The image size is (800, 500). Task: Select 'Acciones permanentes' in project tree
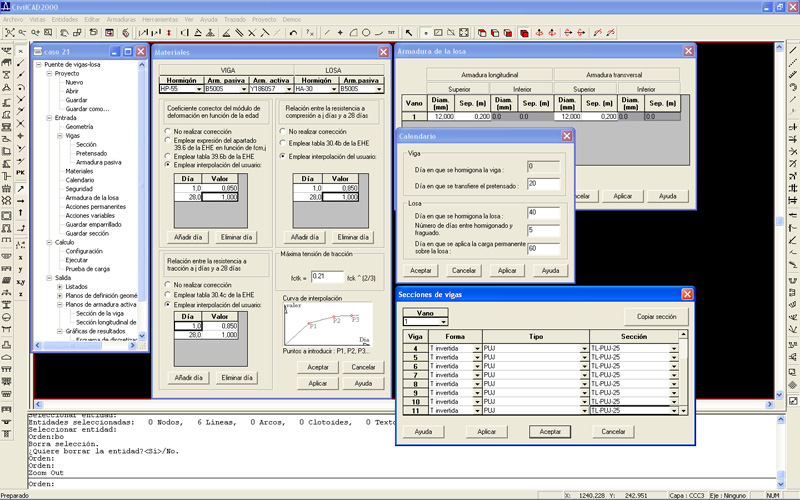coord(98,207)
